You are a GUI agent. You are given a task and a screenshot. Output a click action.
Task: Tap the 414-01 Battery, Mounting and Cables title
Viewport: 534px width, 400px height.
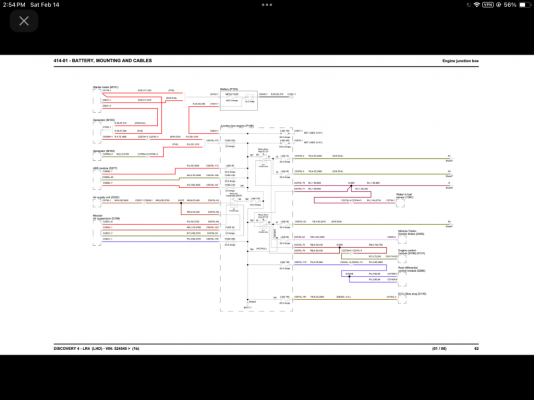pos(103,61)
